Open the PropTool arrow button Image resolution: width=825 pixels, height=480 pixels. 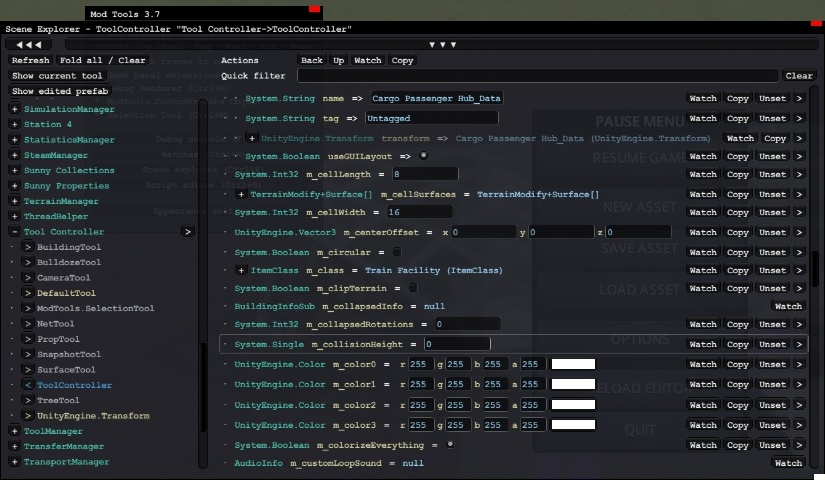(28, 339)
